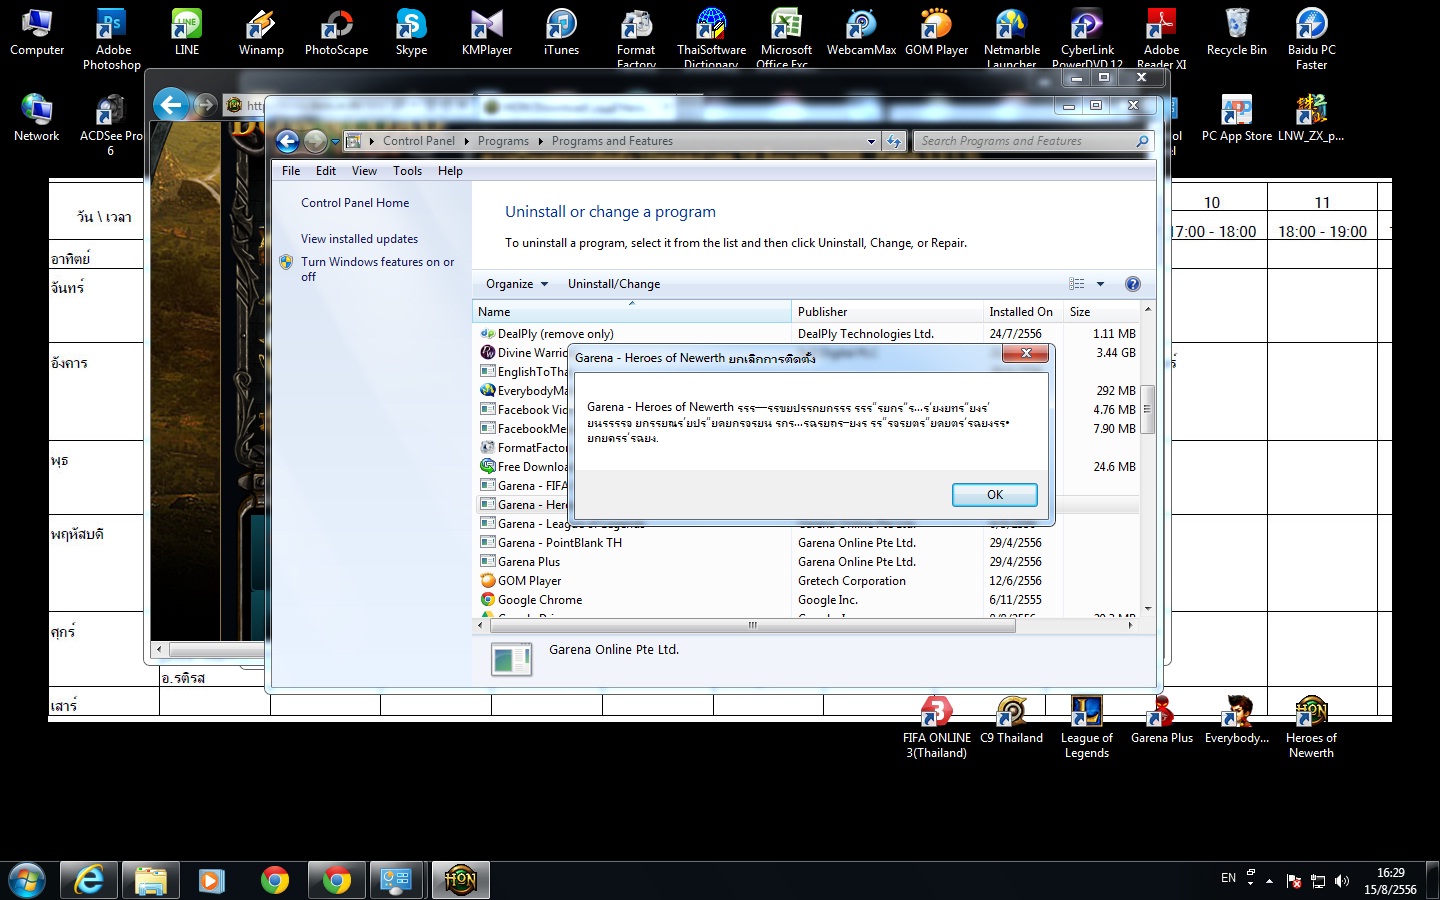Select the GOM Player desktop icon
The width and height of the screenshot is (1440, 900).
click(x=936, y=33)
